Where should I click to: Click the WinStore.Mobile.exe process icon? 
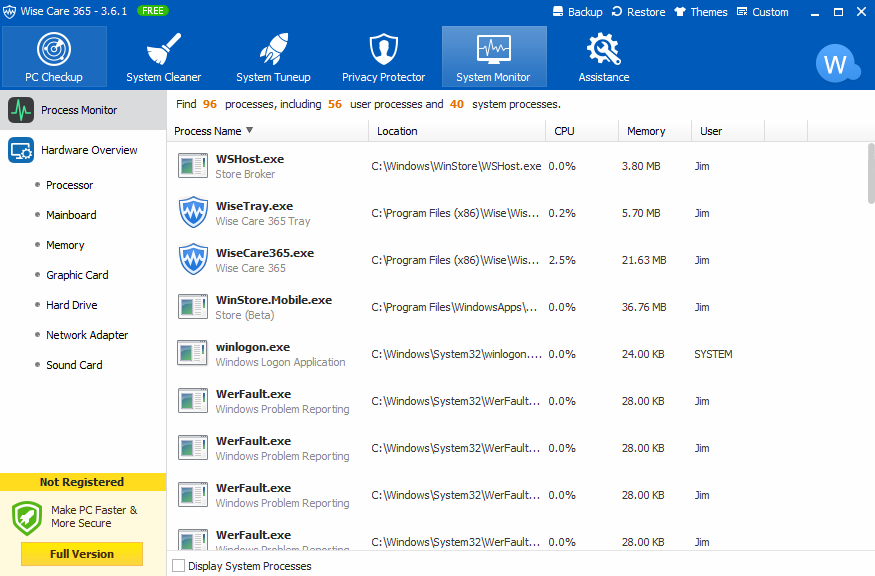coord(193,306)
